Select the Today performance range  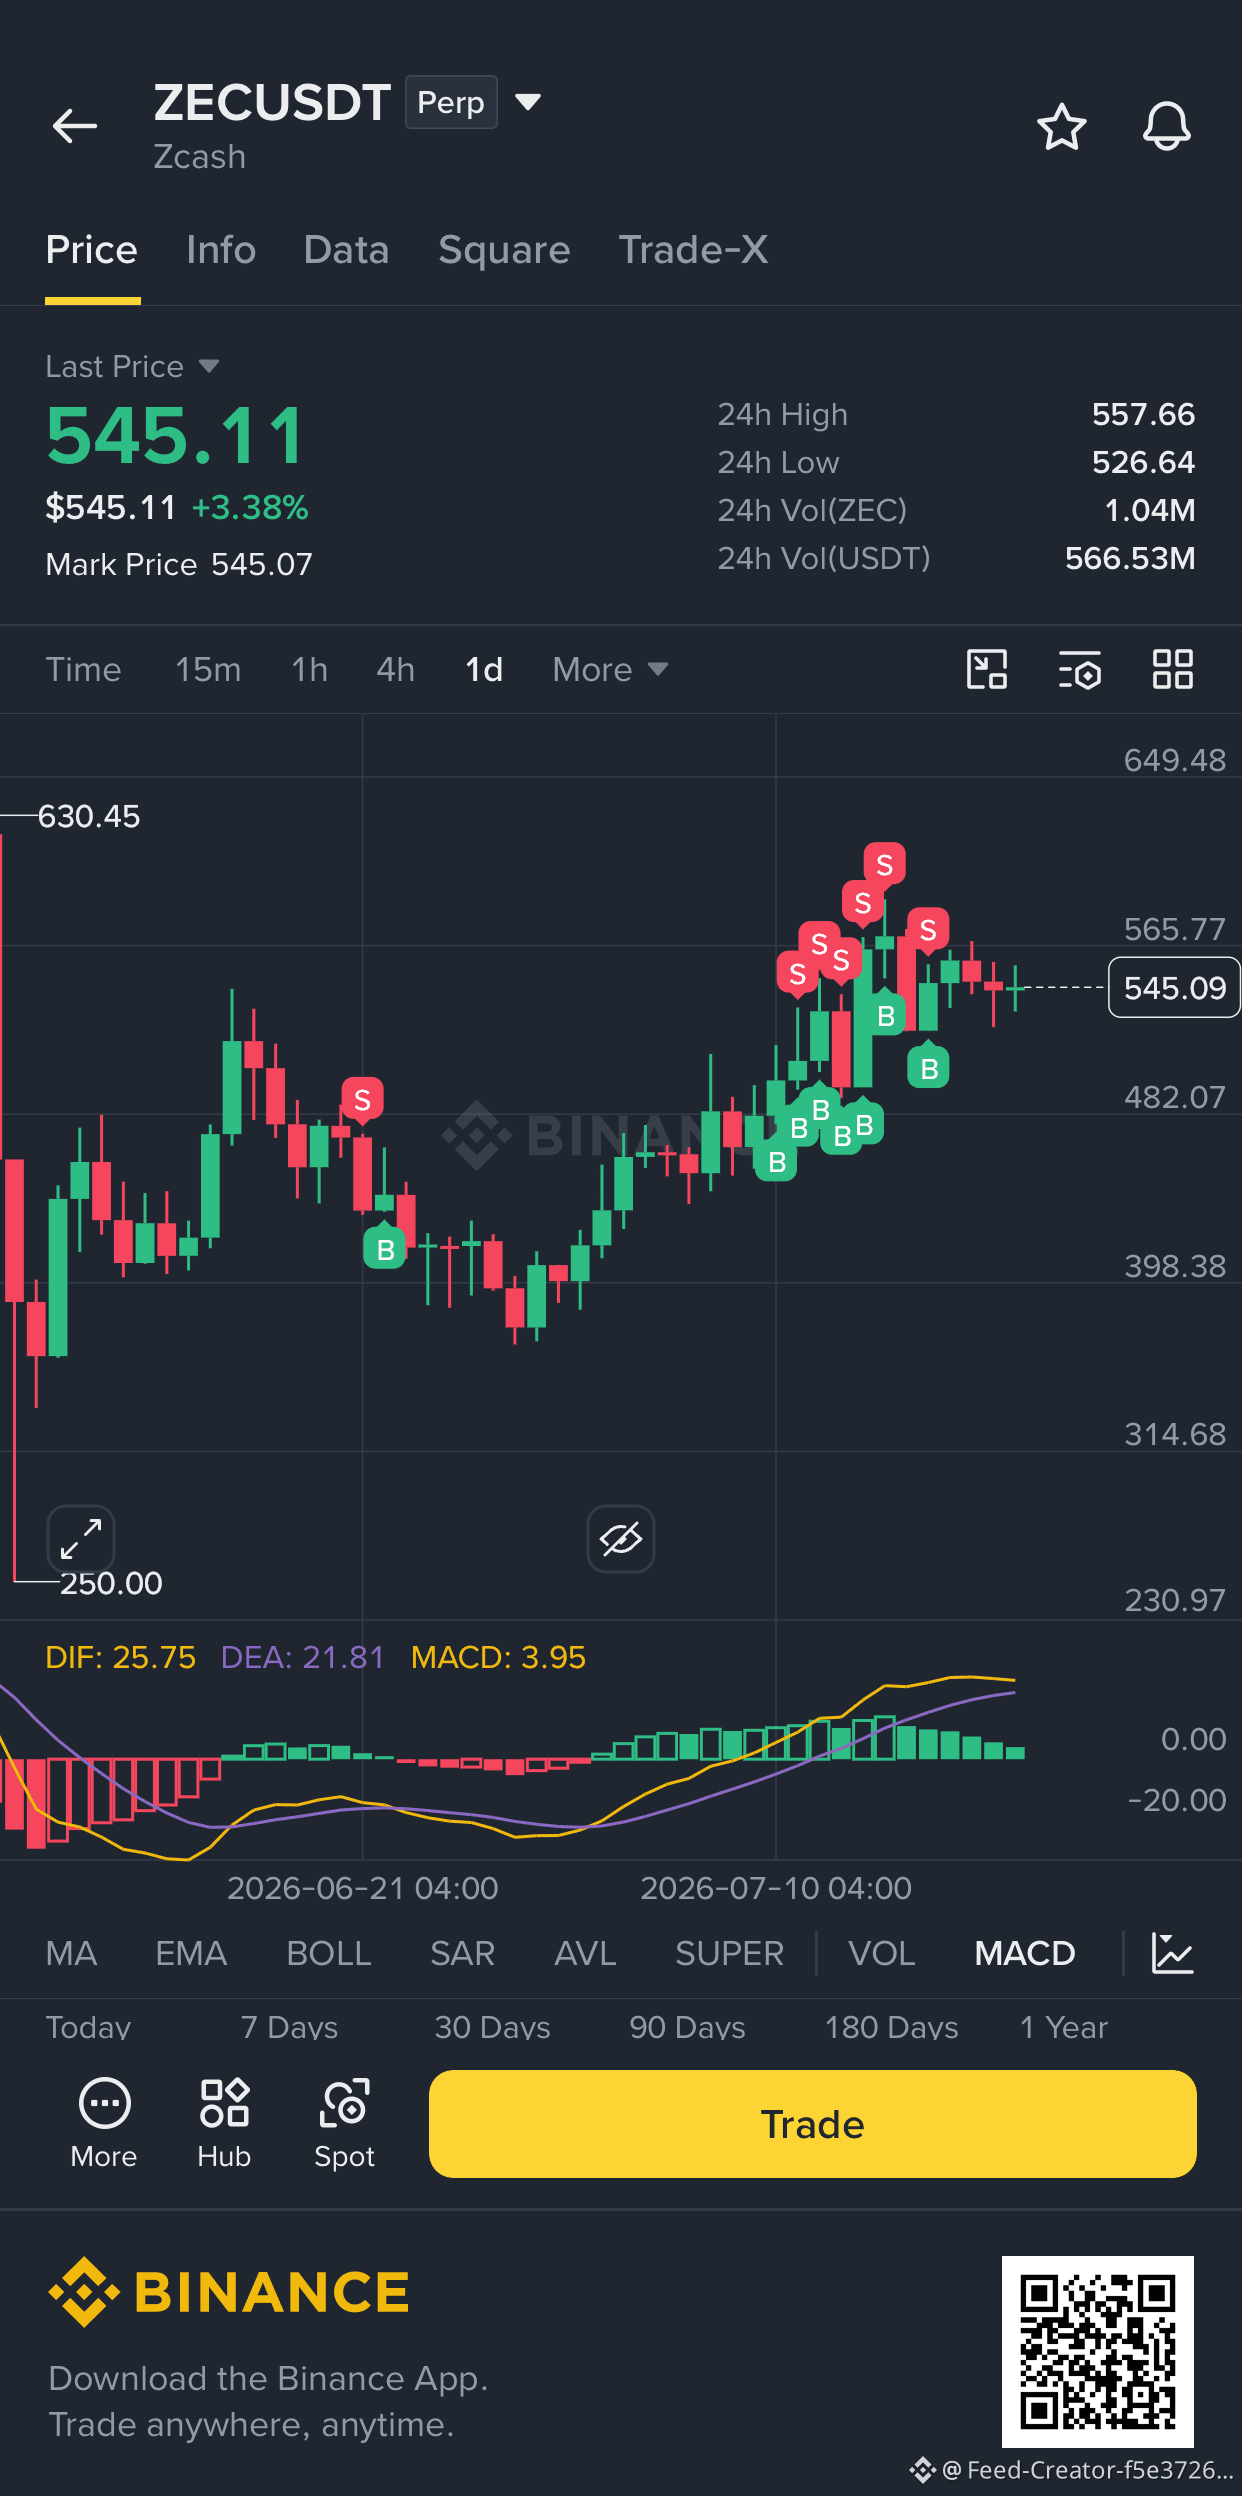tap(88, 2027)
